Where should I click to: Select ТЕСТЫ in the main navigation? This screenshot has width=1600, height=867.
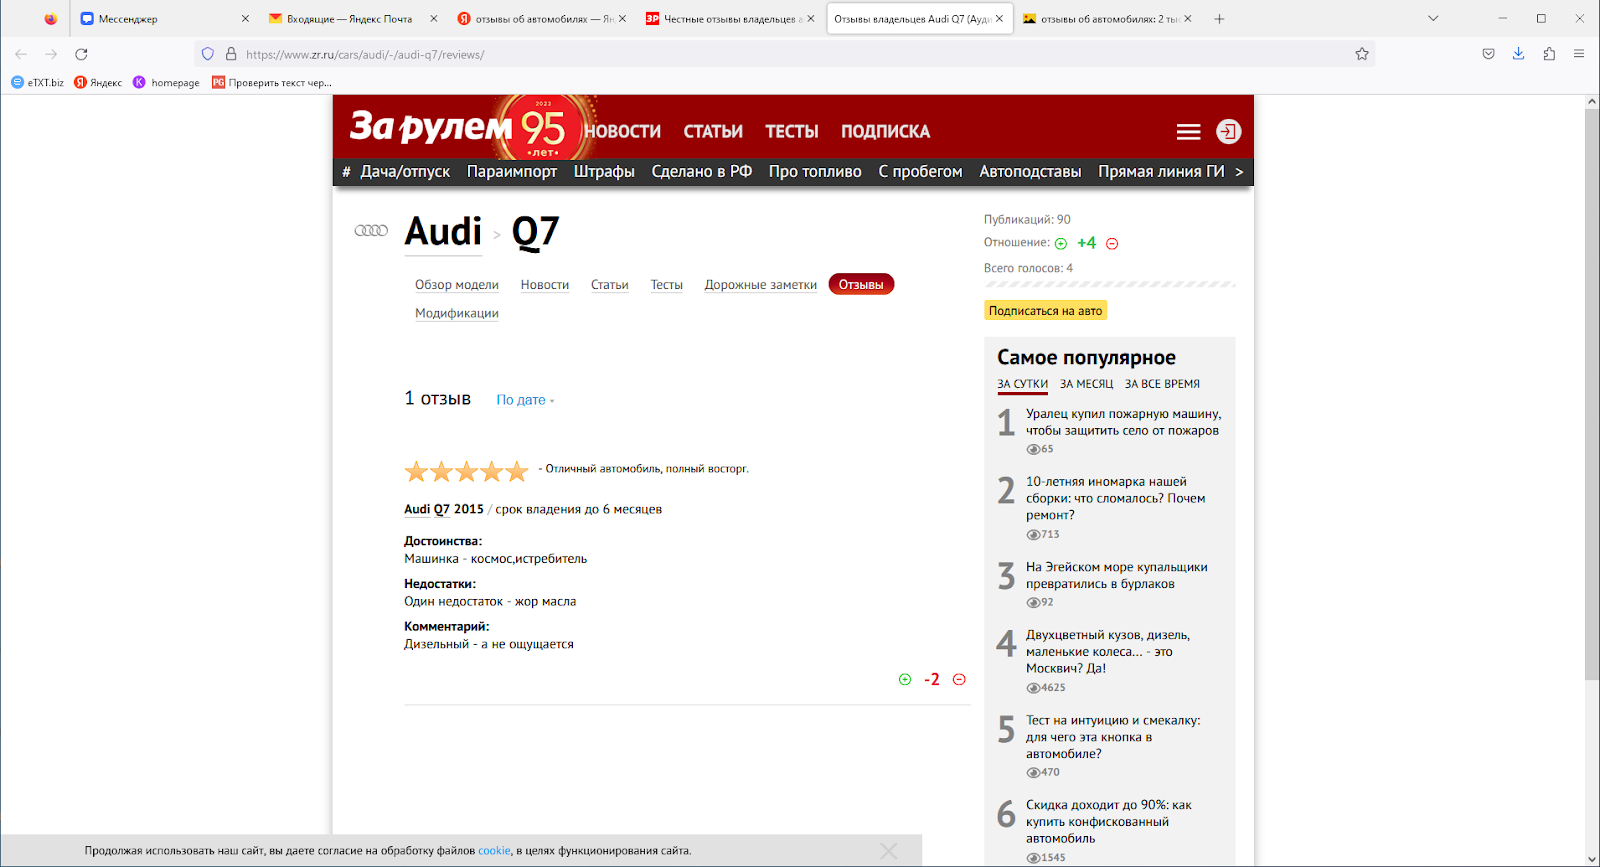pos(791,132)
